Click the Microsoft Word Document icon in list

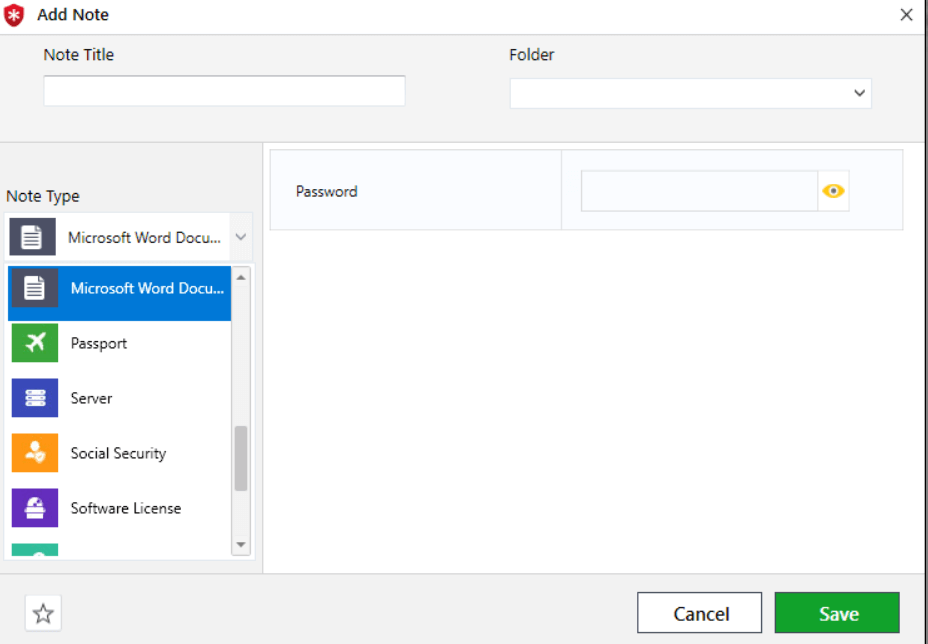tap(34, 288)
